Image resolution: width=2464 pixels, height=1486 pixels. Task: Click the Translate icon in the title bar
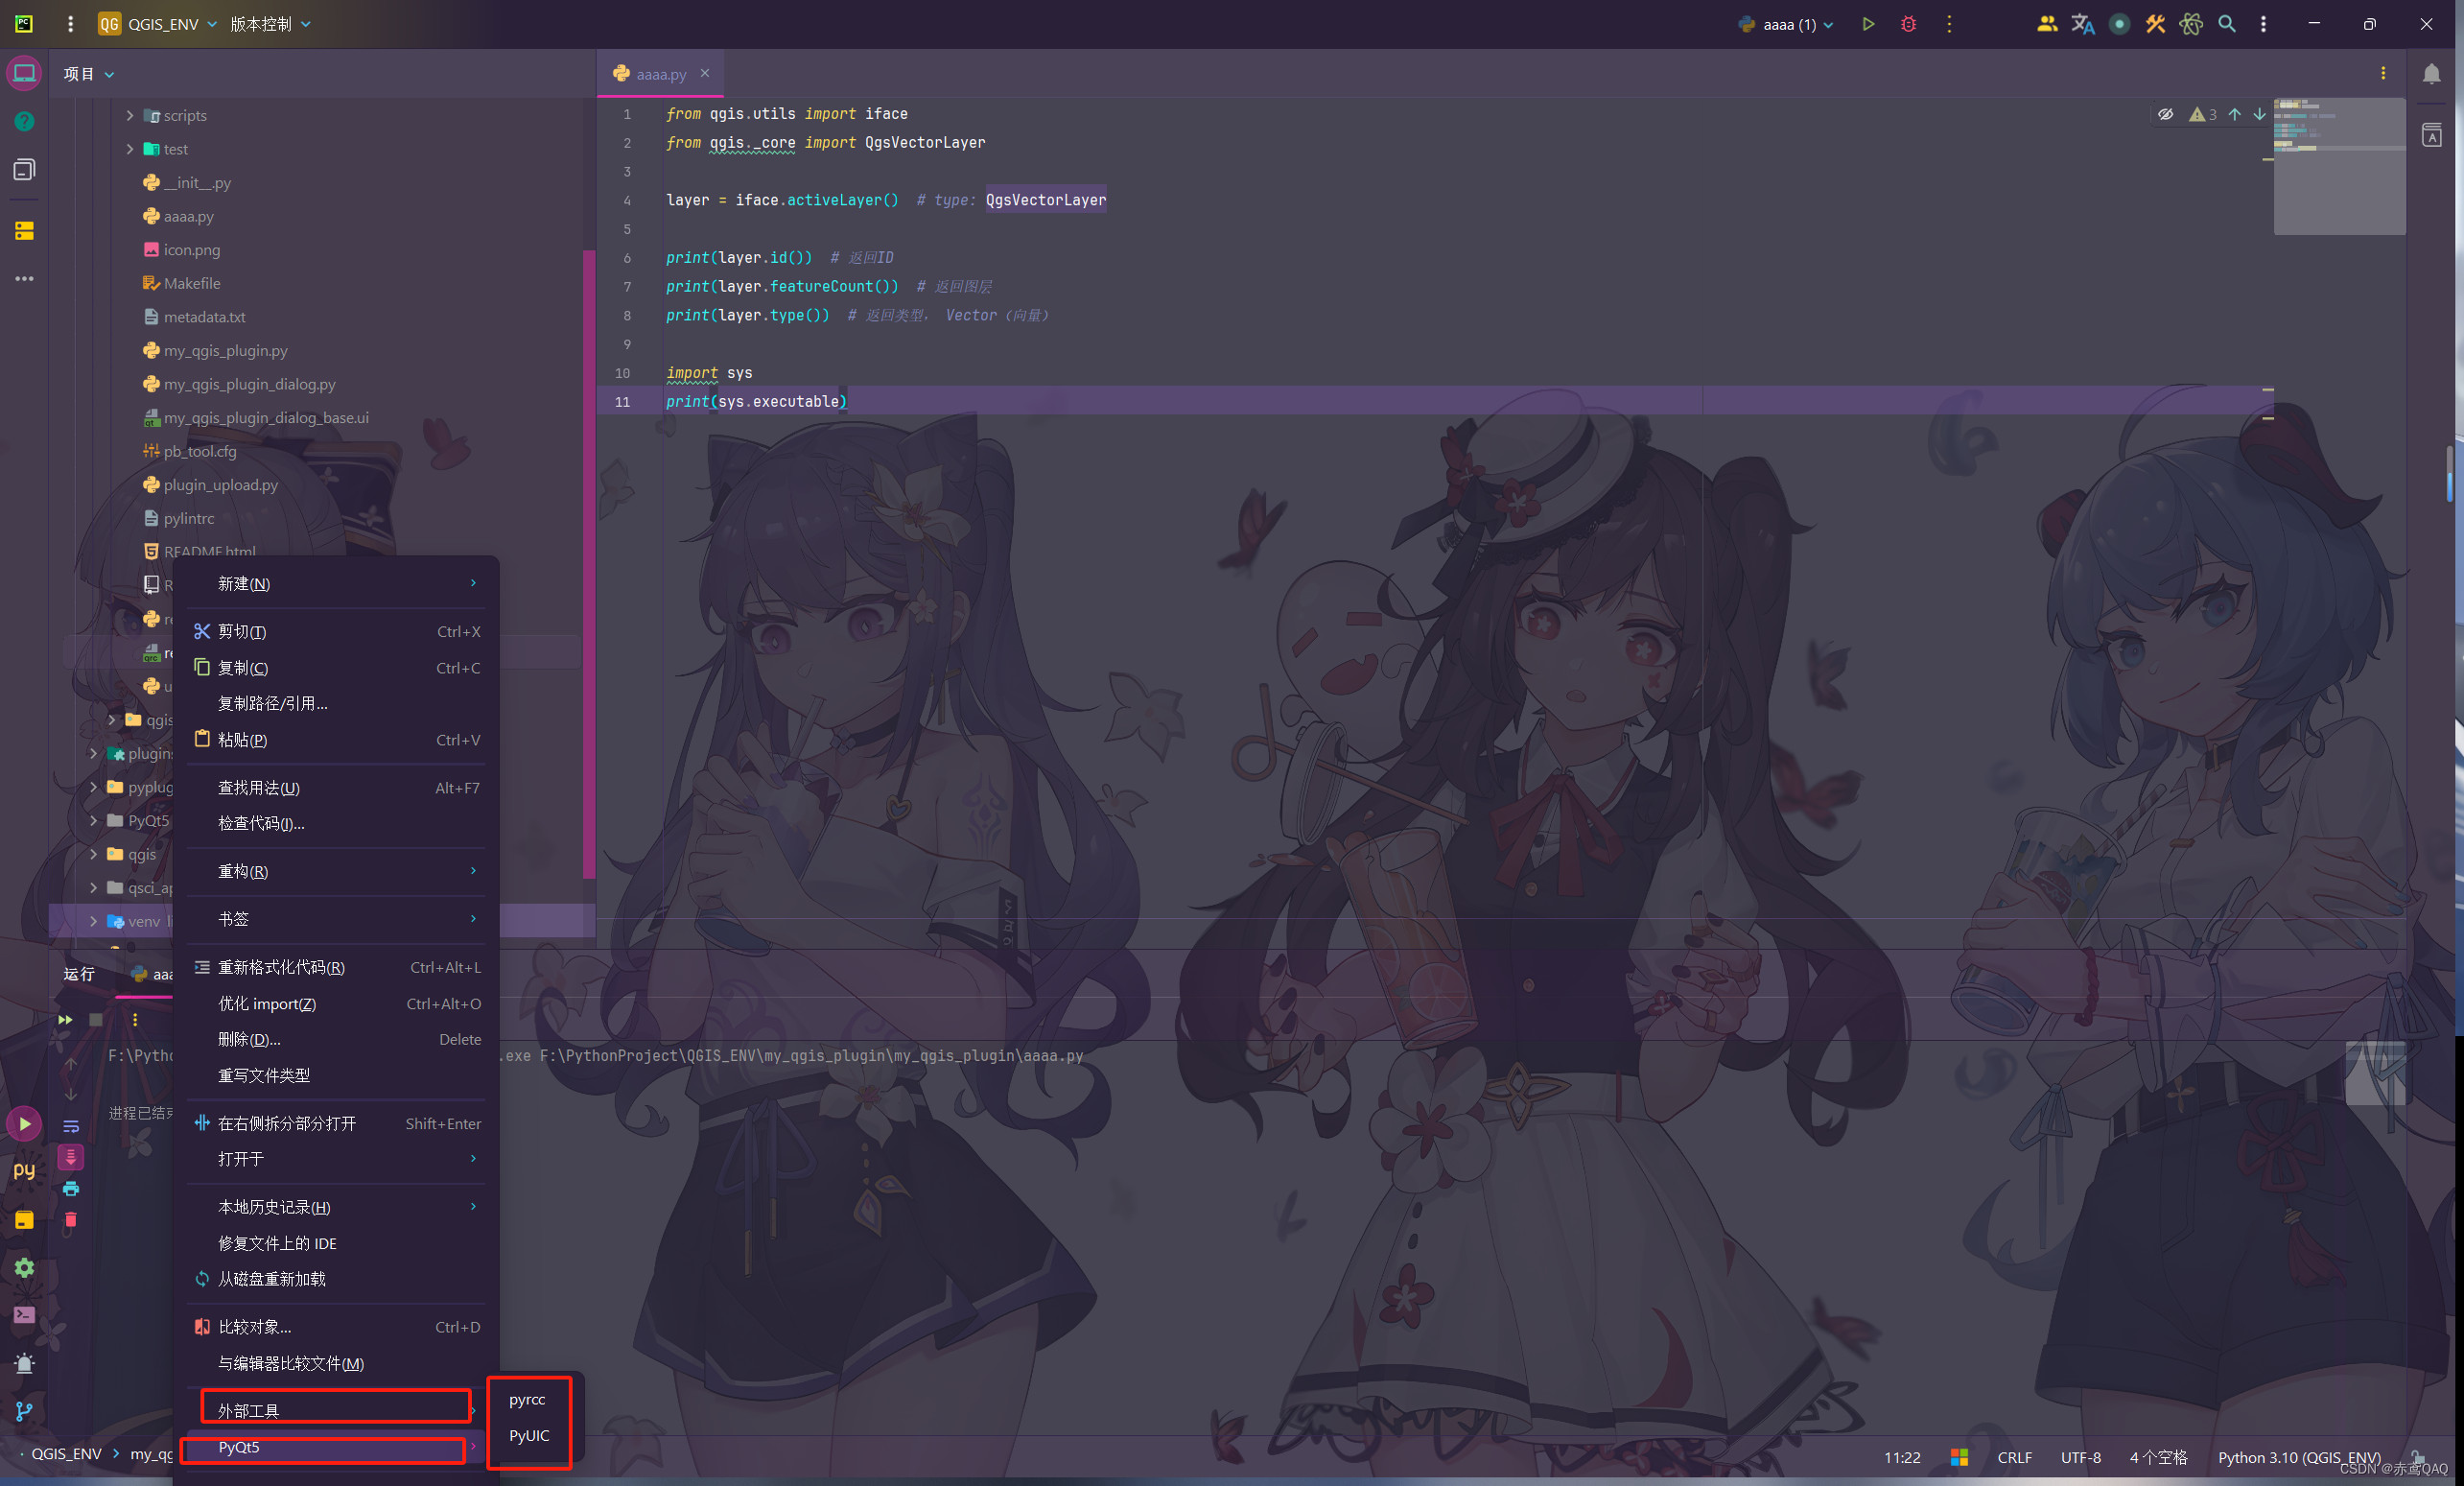coord(2083,24)
